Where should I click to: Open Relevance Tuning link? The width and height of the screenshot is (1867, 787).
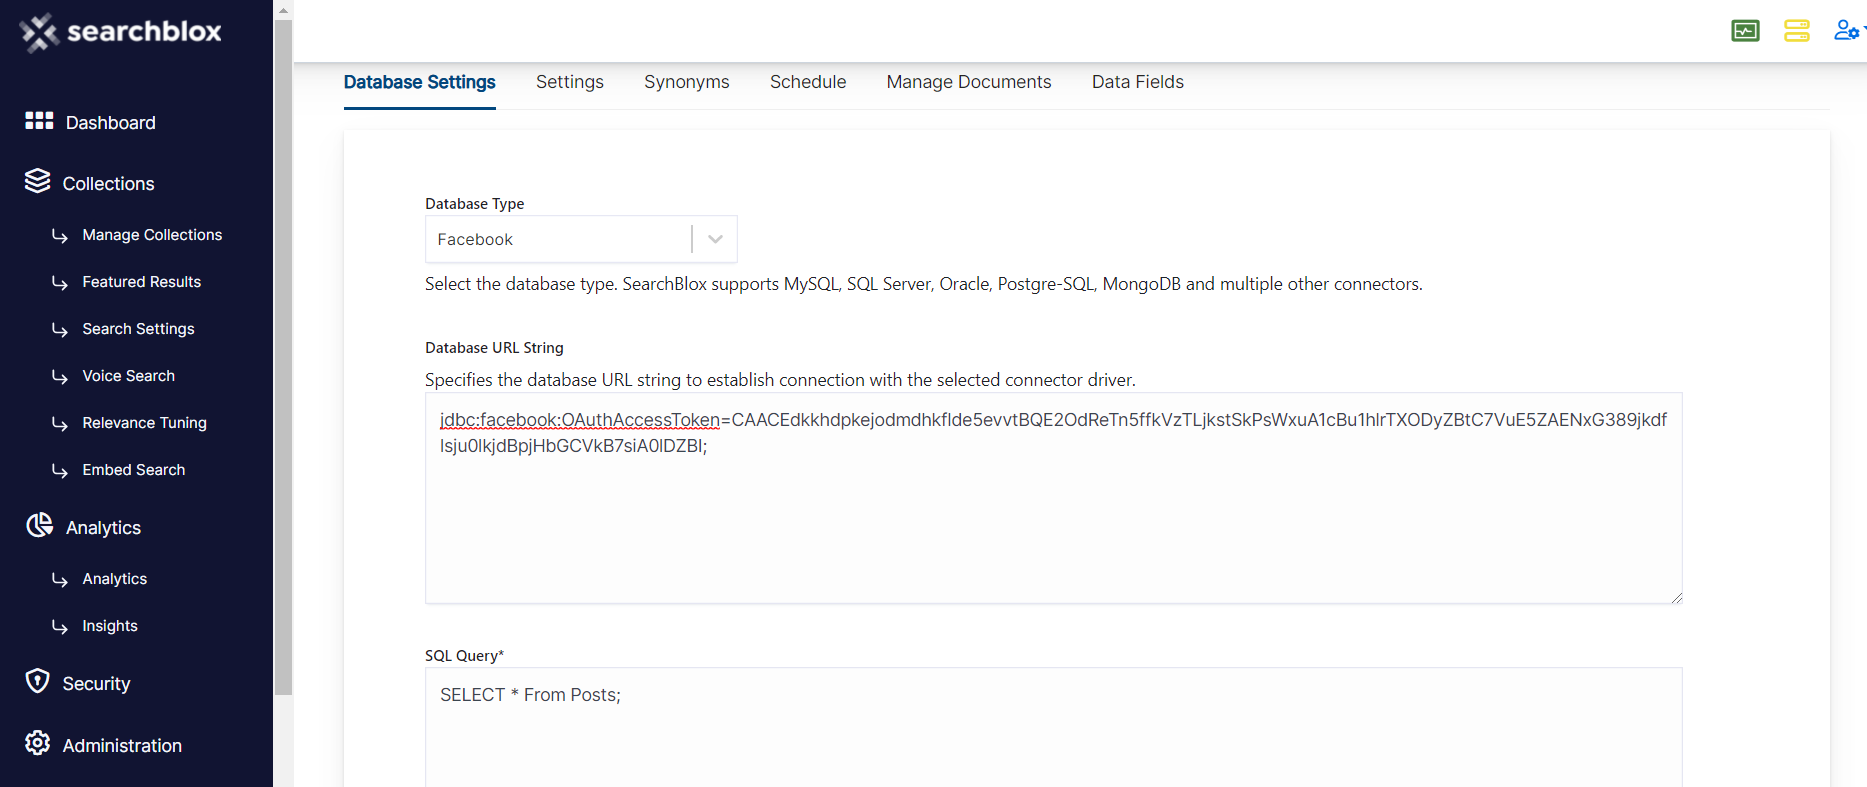(145, 423)
